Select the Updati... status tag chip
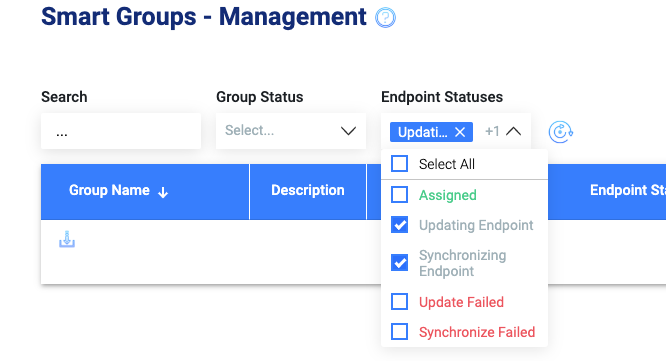Image resolution: width=666 pixels, height=361 pixels. point(422,132)
